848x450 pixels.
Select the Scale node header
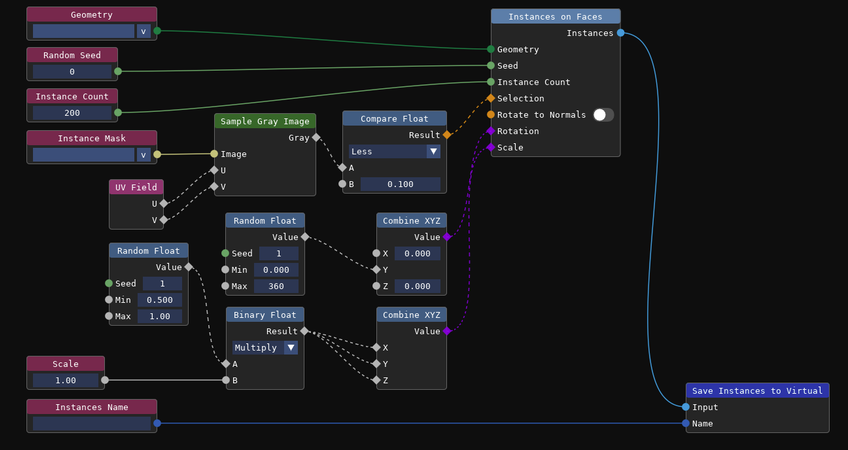[x=65, y=364]
